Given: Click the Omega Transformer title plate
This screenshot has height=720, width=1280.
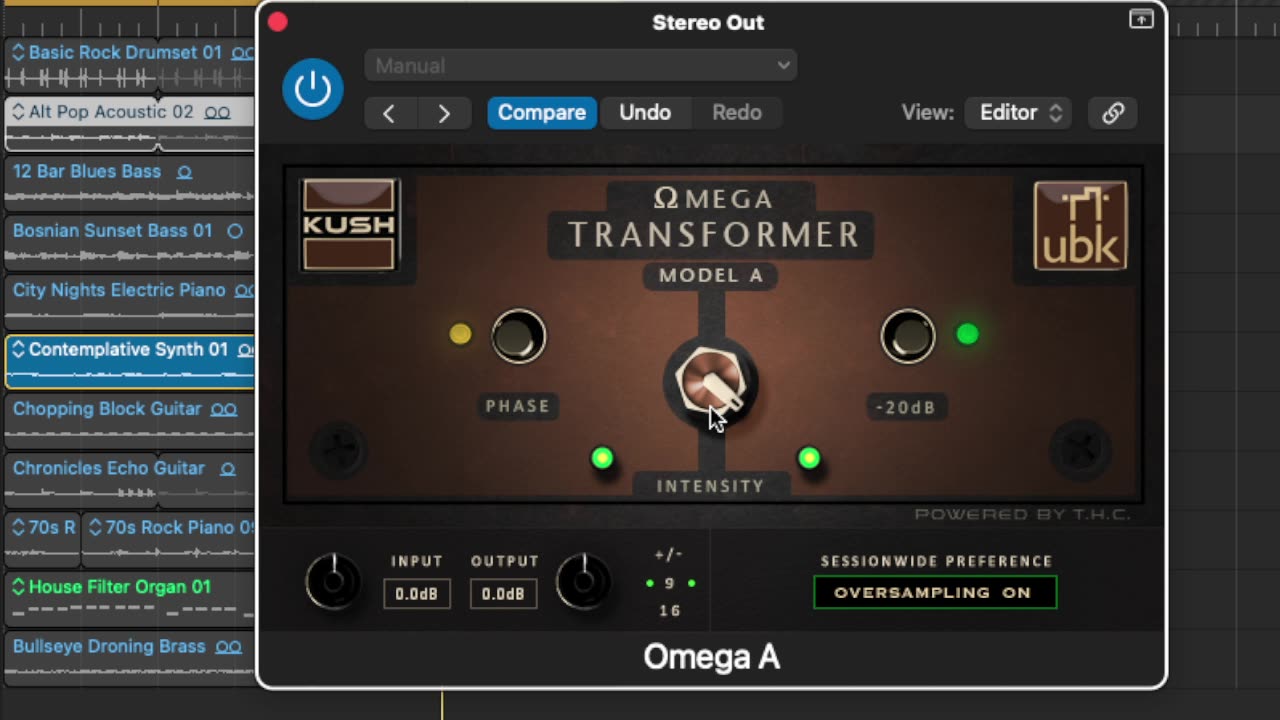Looking at the screenshot, I should (711, 219).
